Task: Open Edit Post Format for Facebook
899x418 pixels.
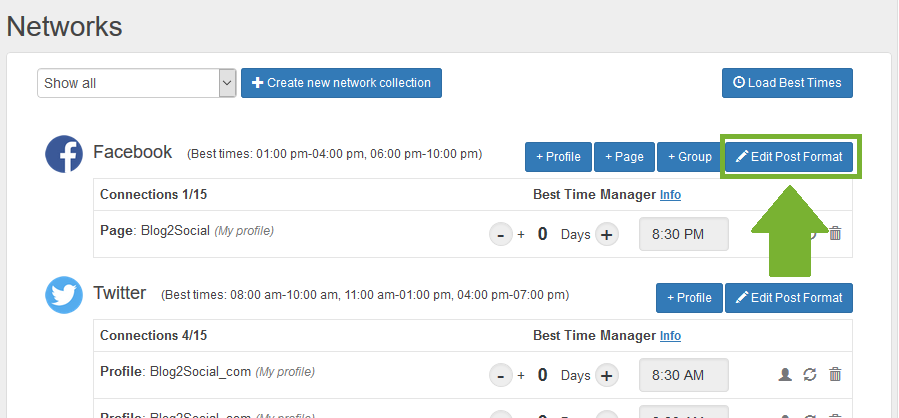Action: [788, 157]
